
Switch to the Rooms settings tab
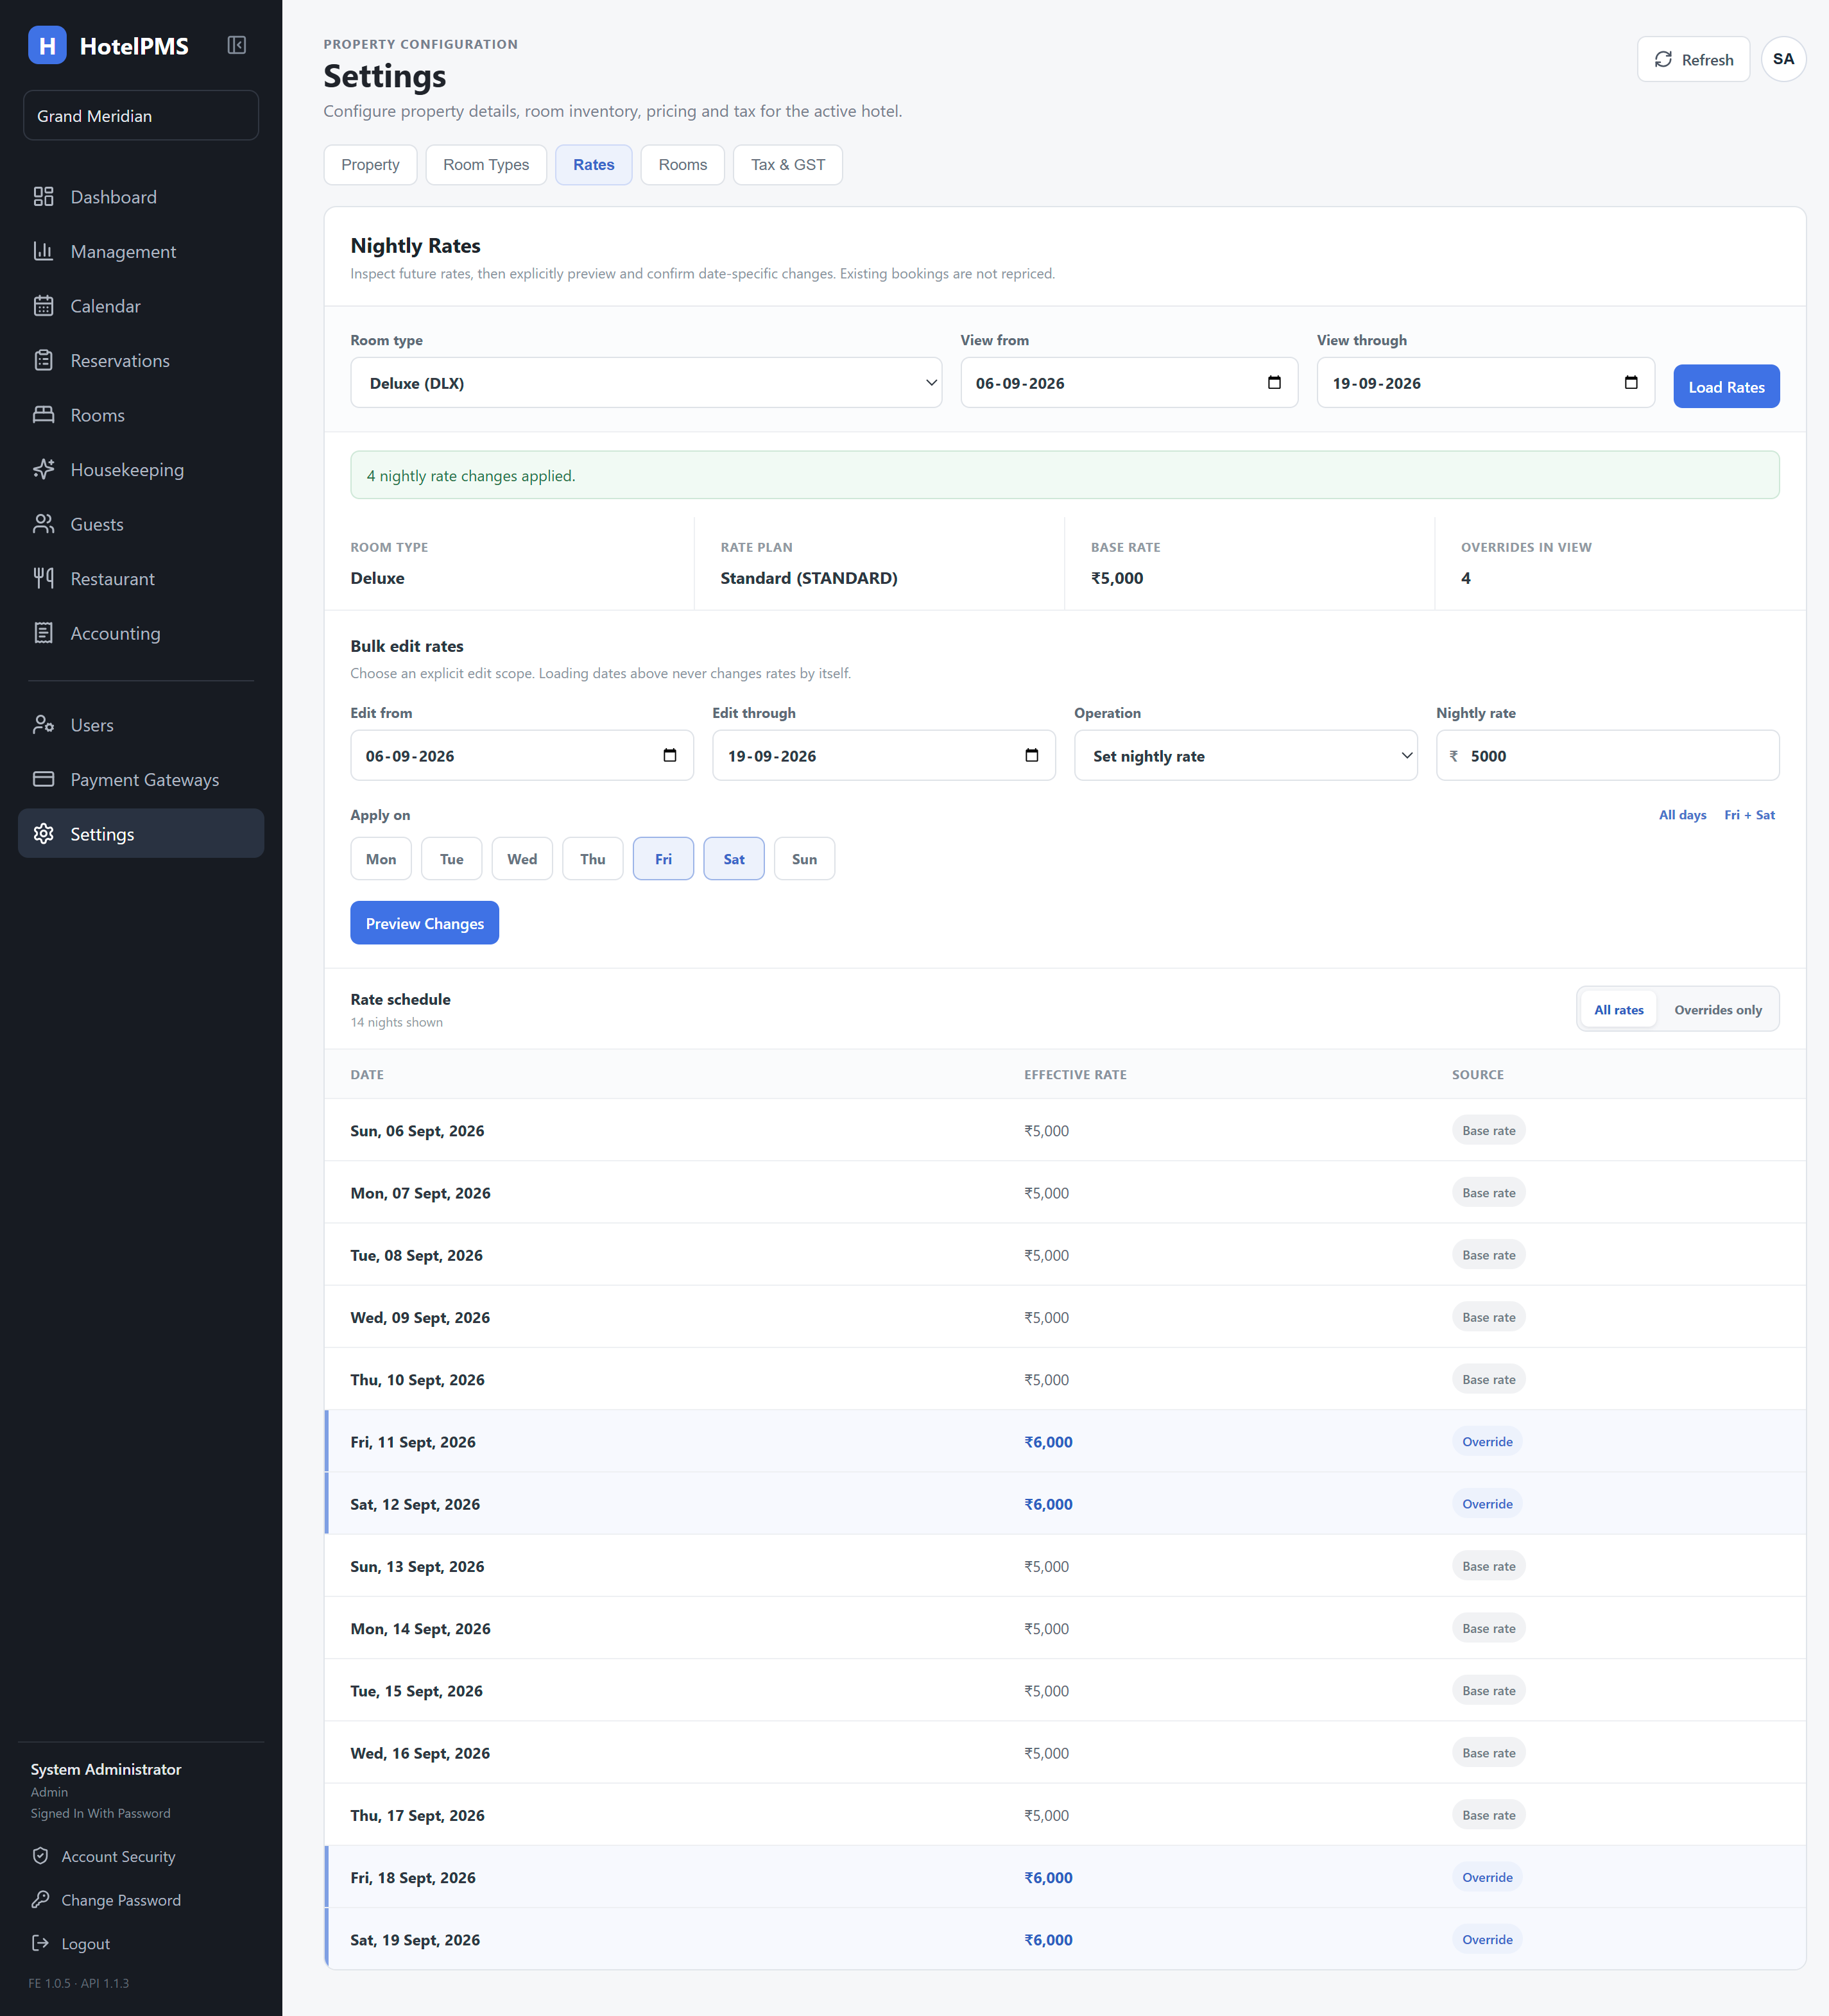pos(683,165)
